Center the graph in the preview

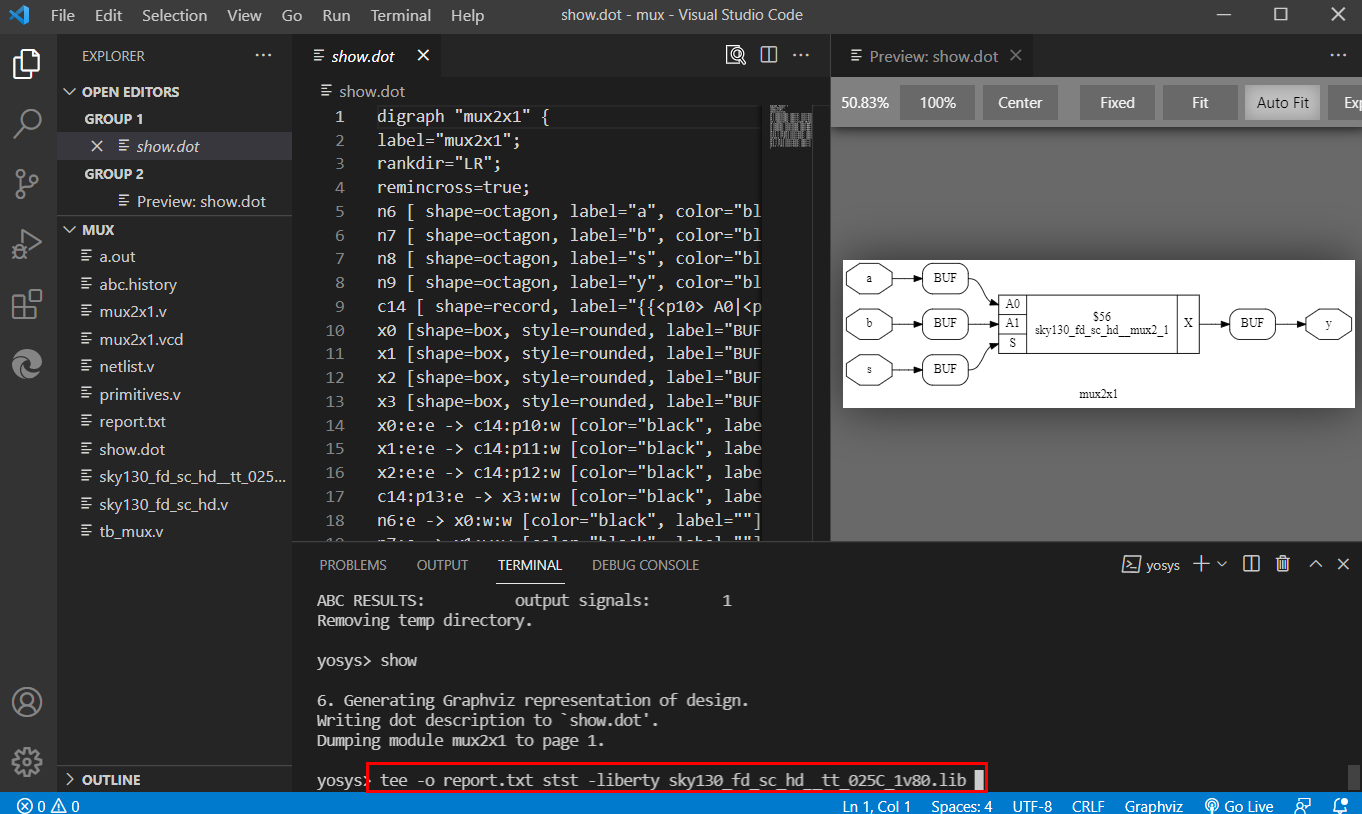point(1020,102)
